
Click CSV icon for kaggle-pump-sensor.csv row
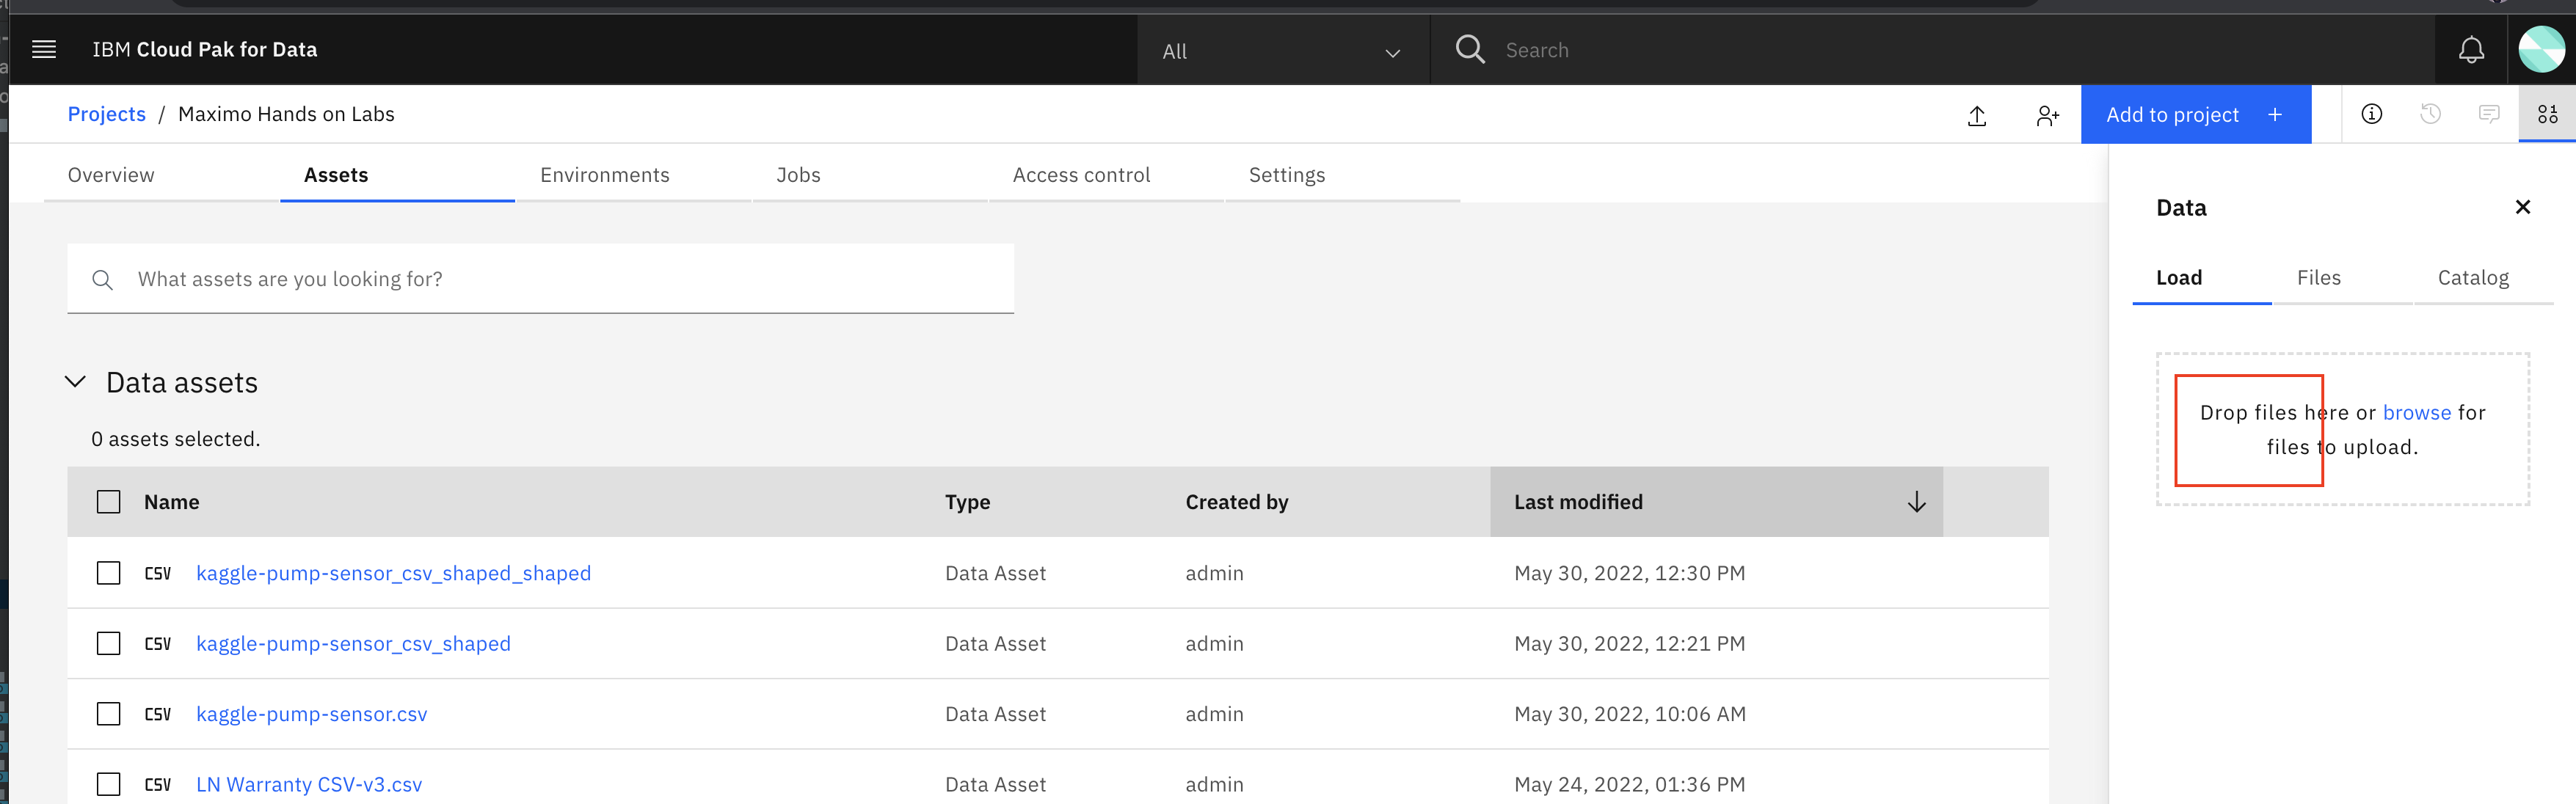tap(158, 714)
